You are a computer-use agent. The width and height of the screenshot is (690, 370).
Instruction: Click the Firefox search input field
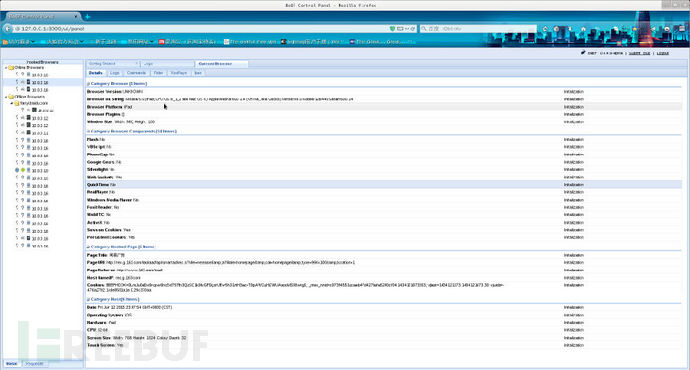477,29
